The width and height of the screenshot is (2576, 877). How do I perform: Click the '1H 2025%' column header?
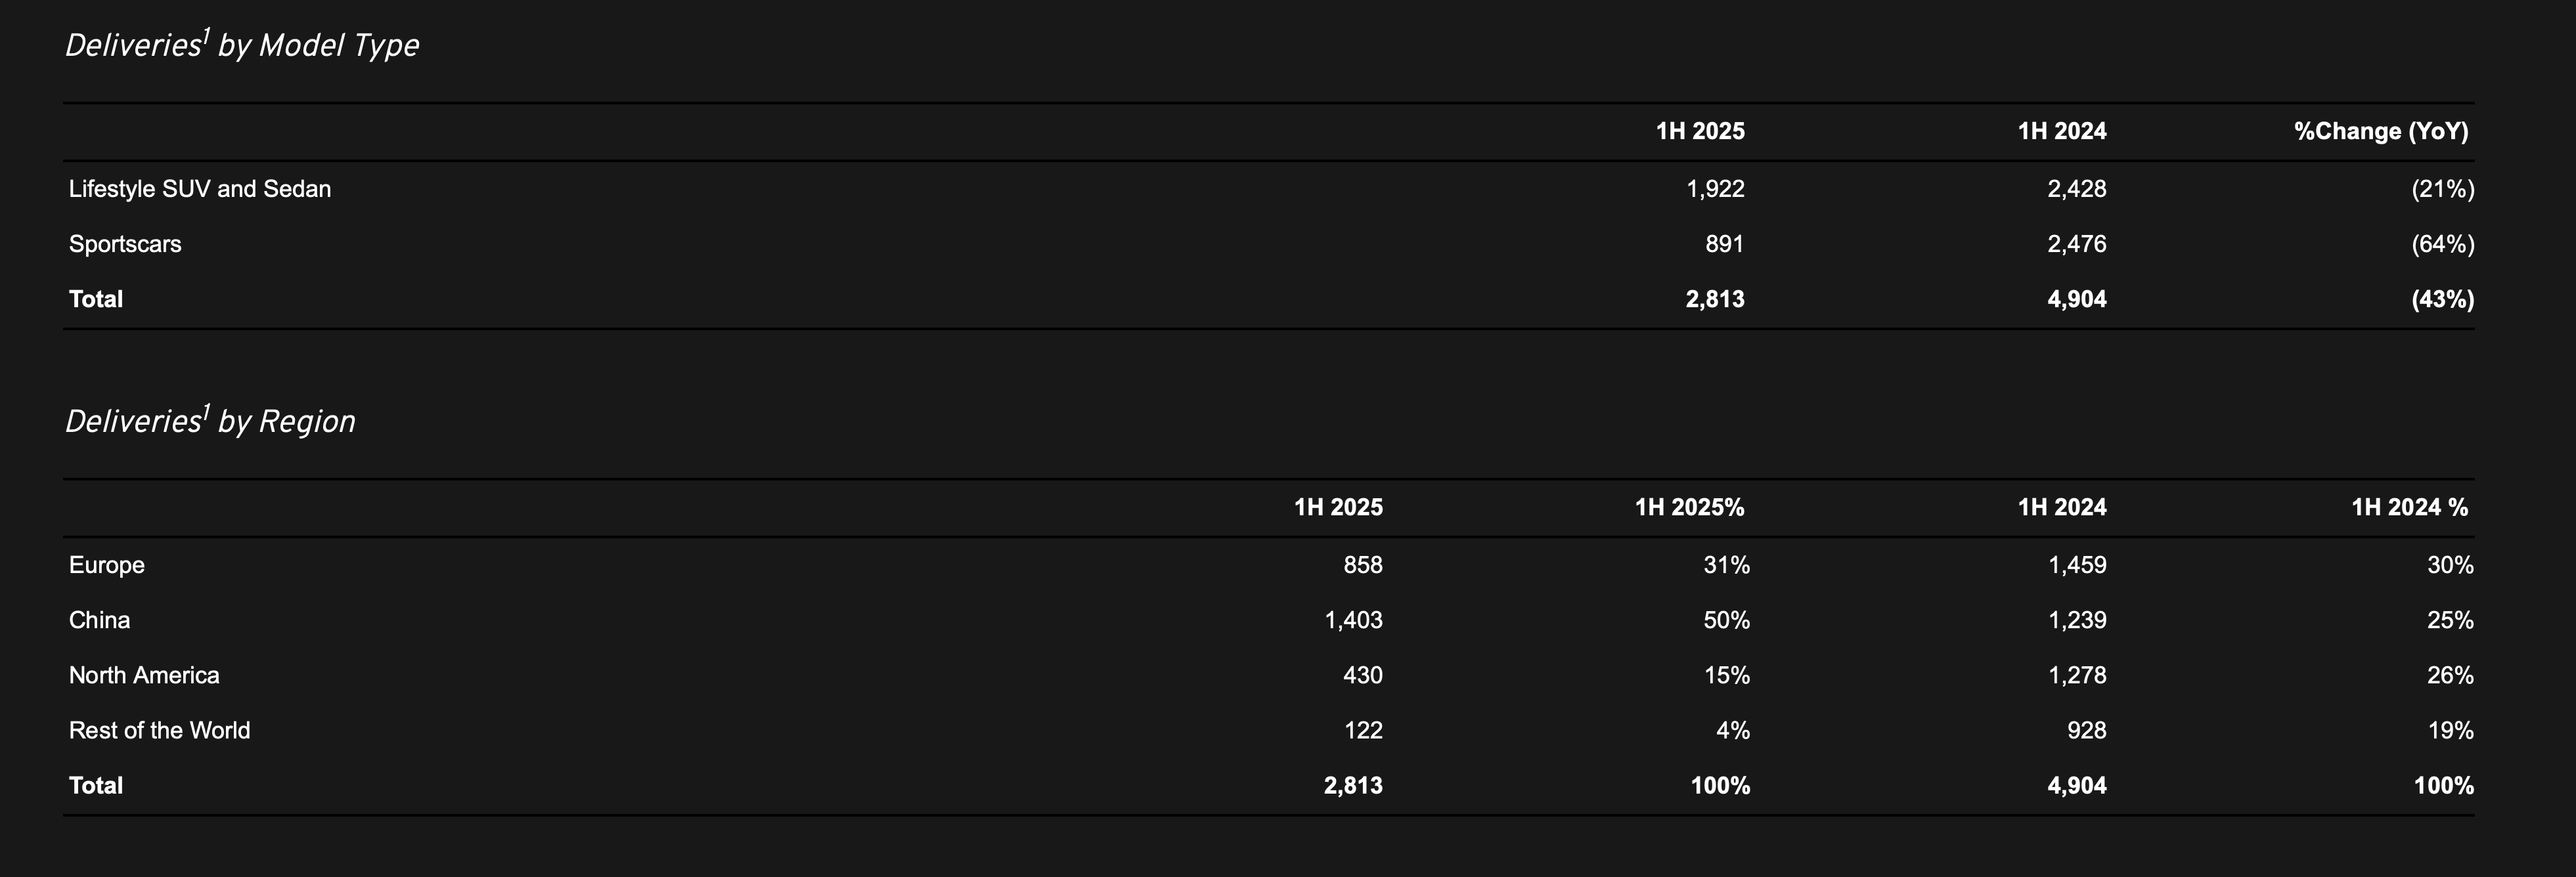coord(1689,507)
